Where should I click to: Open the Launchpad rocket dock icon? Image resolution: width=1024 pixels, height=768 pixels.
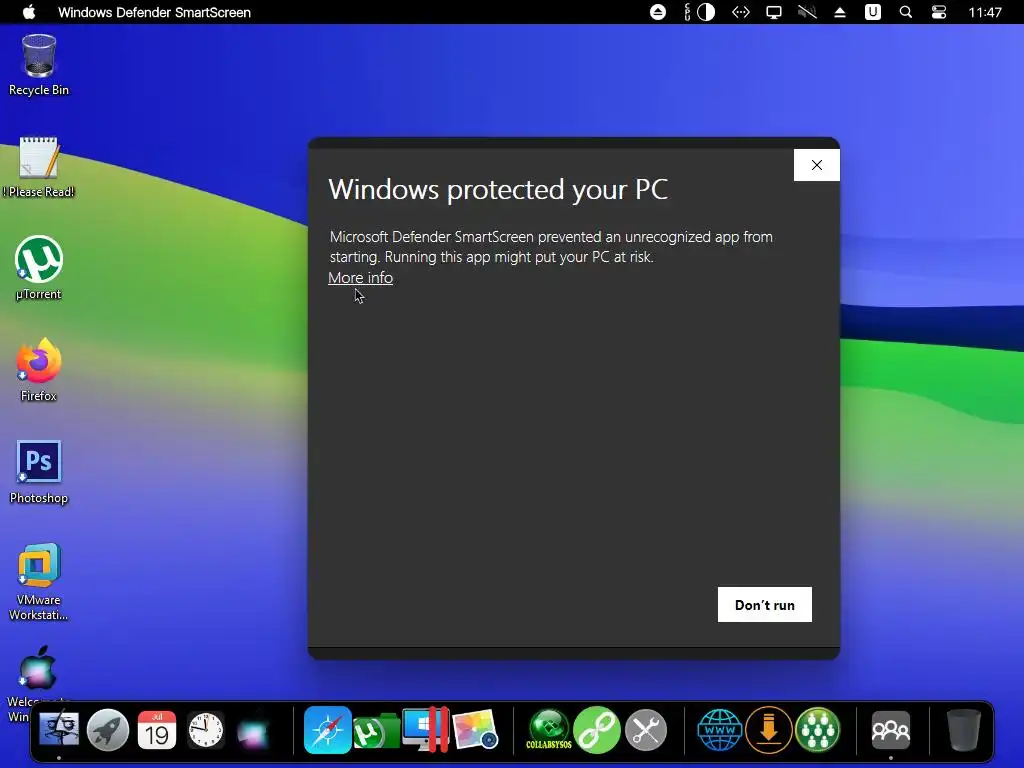tap(108, 729)
